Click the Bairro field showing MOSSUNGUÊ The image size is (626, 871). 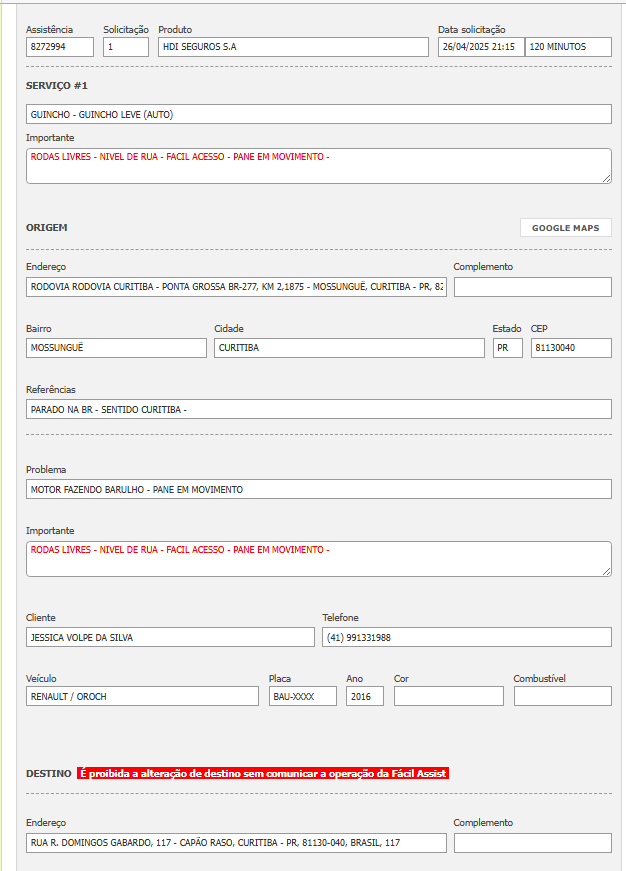116,348
